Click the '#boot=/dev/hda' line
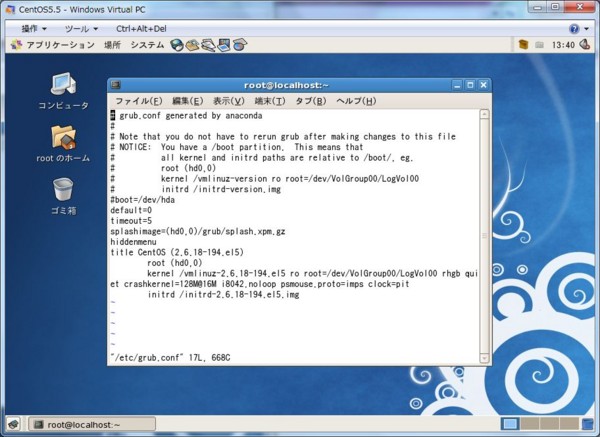 (x=142, y=200)
